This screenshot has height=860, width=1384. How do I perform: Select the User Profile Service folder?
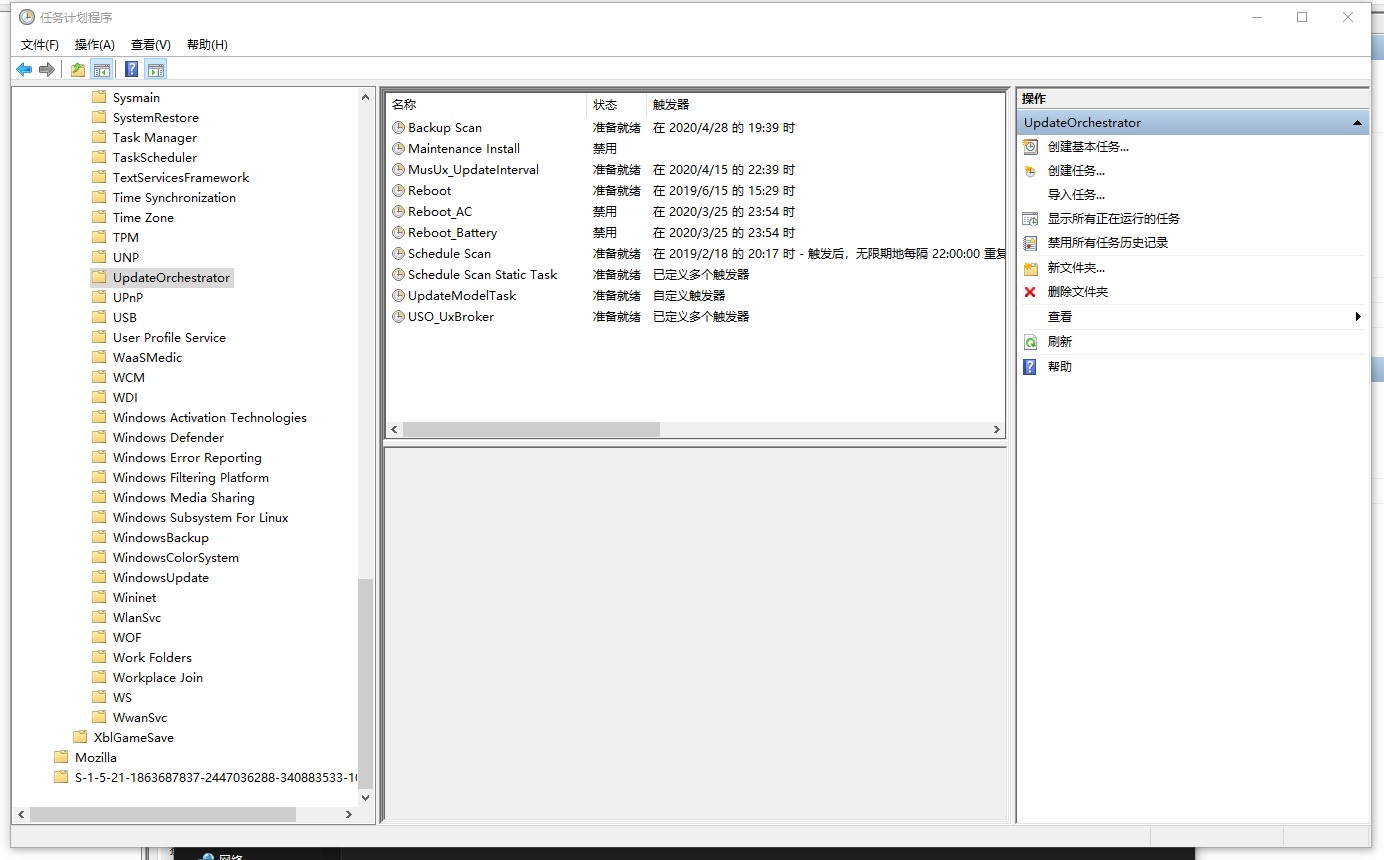click(x=169, y=337)
